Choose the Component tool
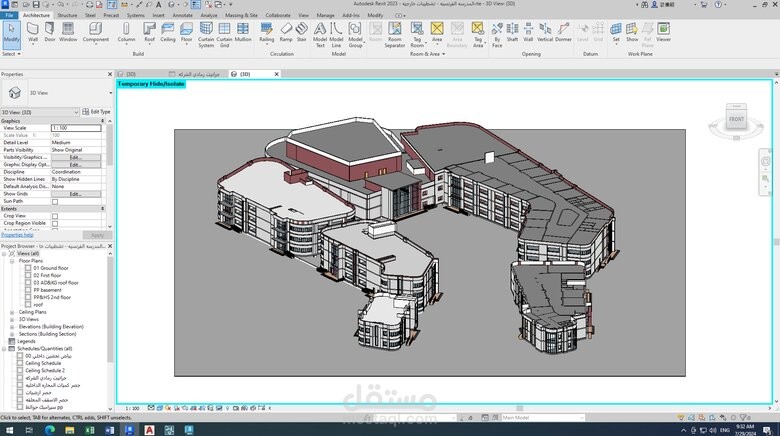Image resolution: width=780 pixels, height=436 pixels. 96,32
